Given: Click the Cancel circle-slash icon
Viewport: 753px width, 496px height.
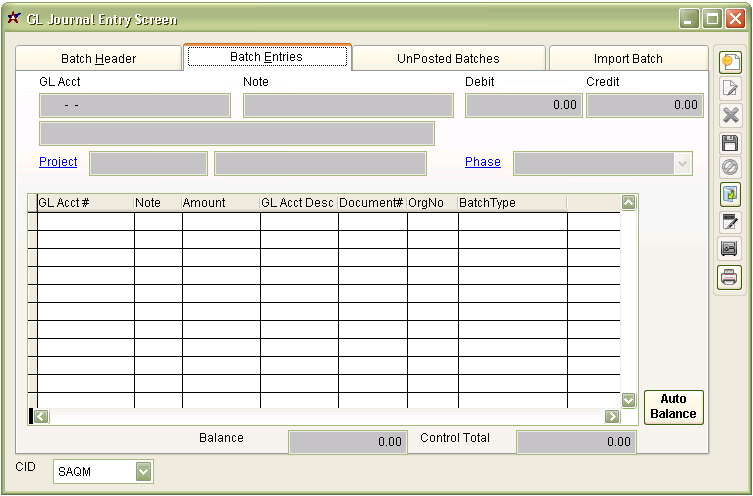Looking at the screenshot, I should [730, 168].
